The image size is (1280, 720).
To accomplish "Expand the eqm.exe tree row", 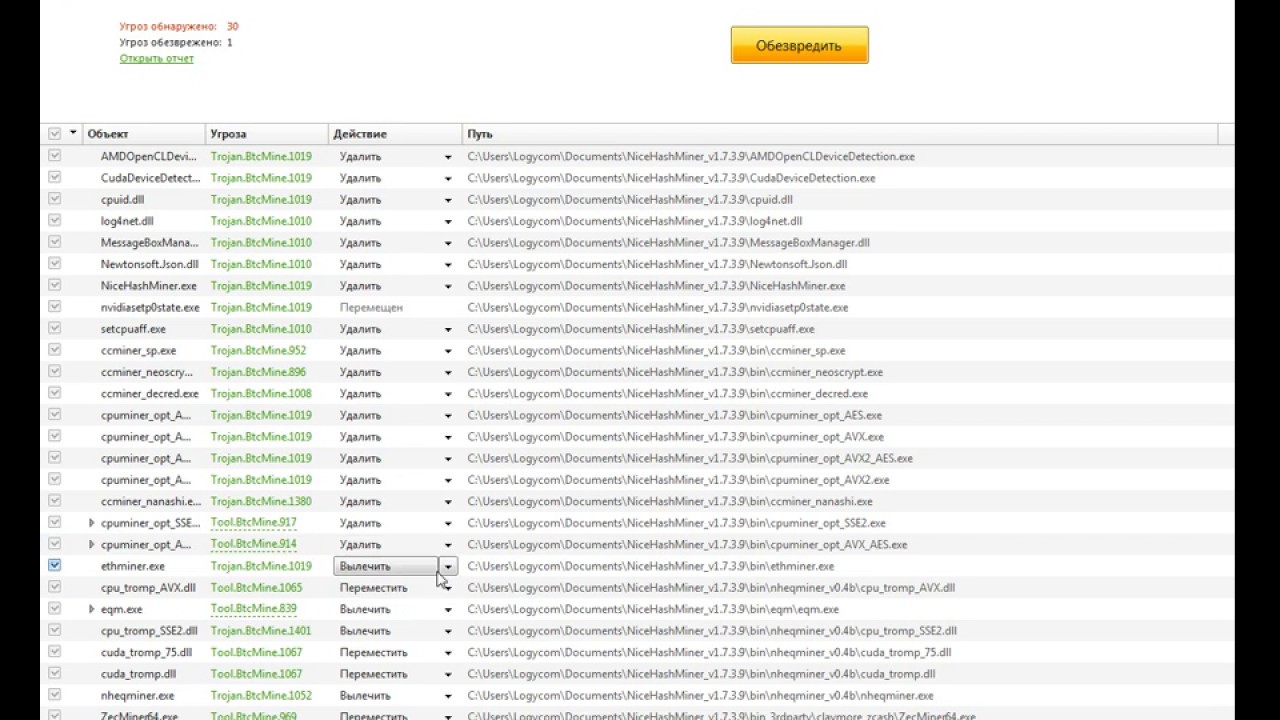I will point(91,609).
